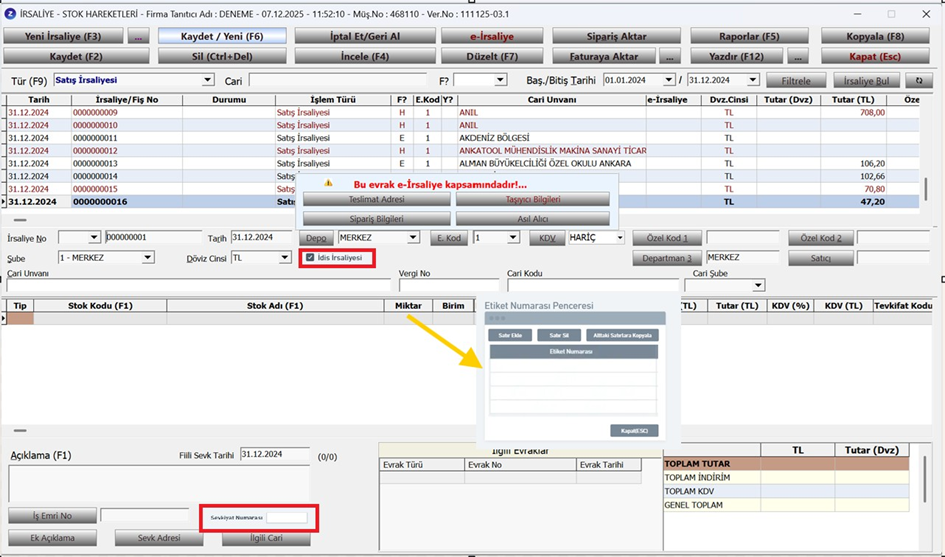The image size is (945, 557).
Task: Click Alttaki Satırlara Kopyala button
Action: click(623, 335)
